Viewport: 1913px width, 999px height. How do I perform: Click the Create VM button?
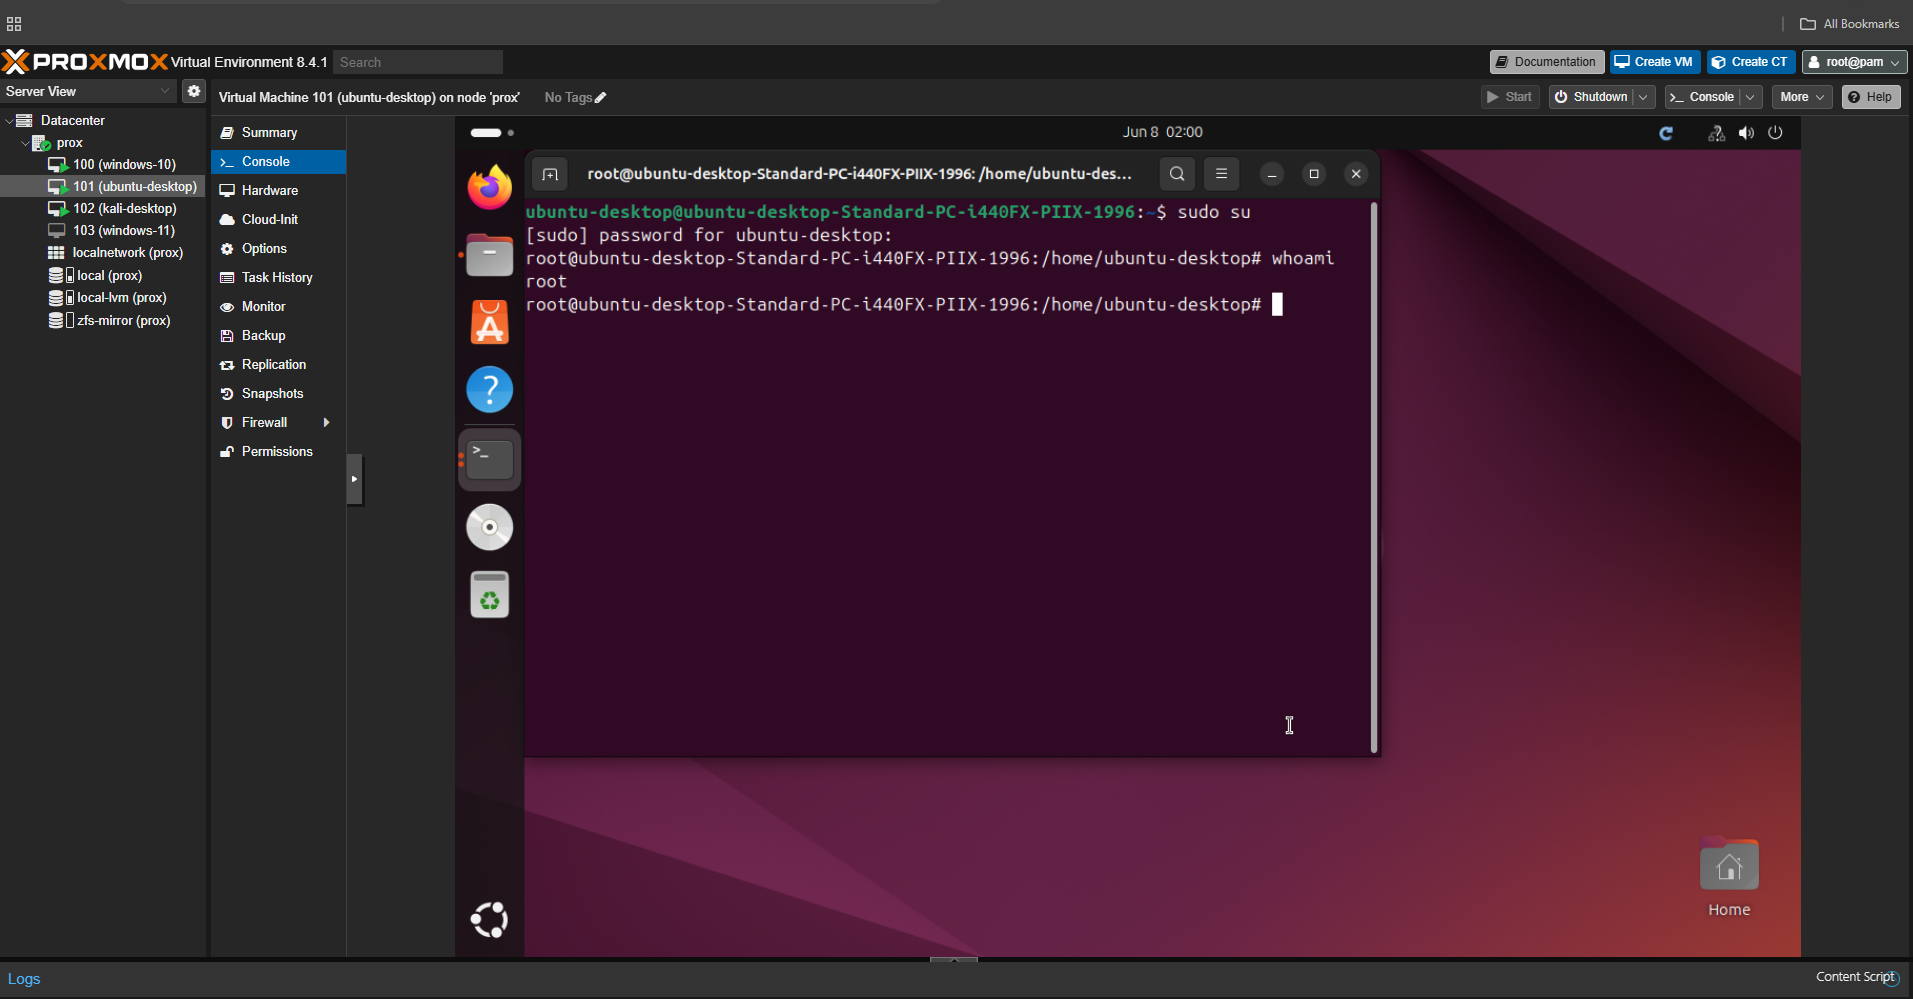[1654, 61]
